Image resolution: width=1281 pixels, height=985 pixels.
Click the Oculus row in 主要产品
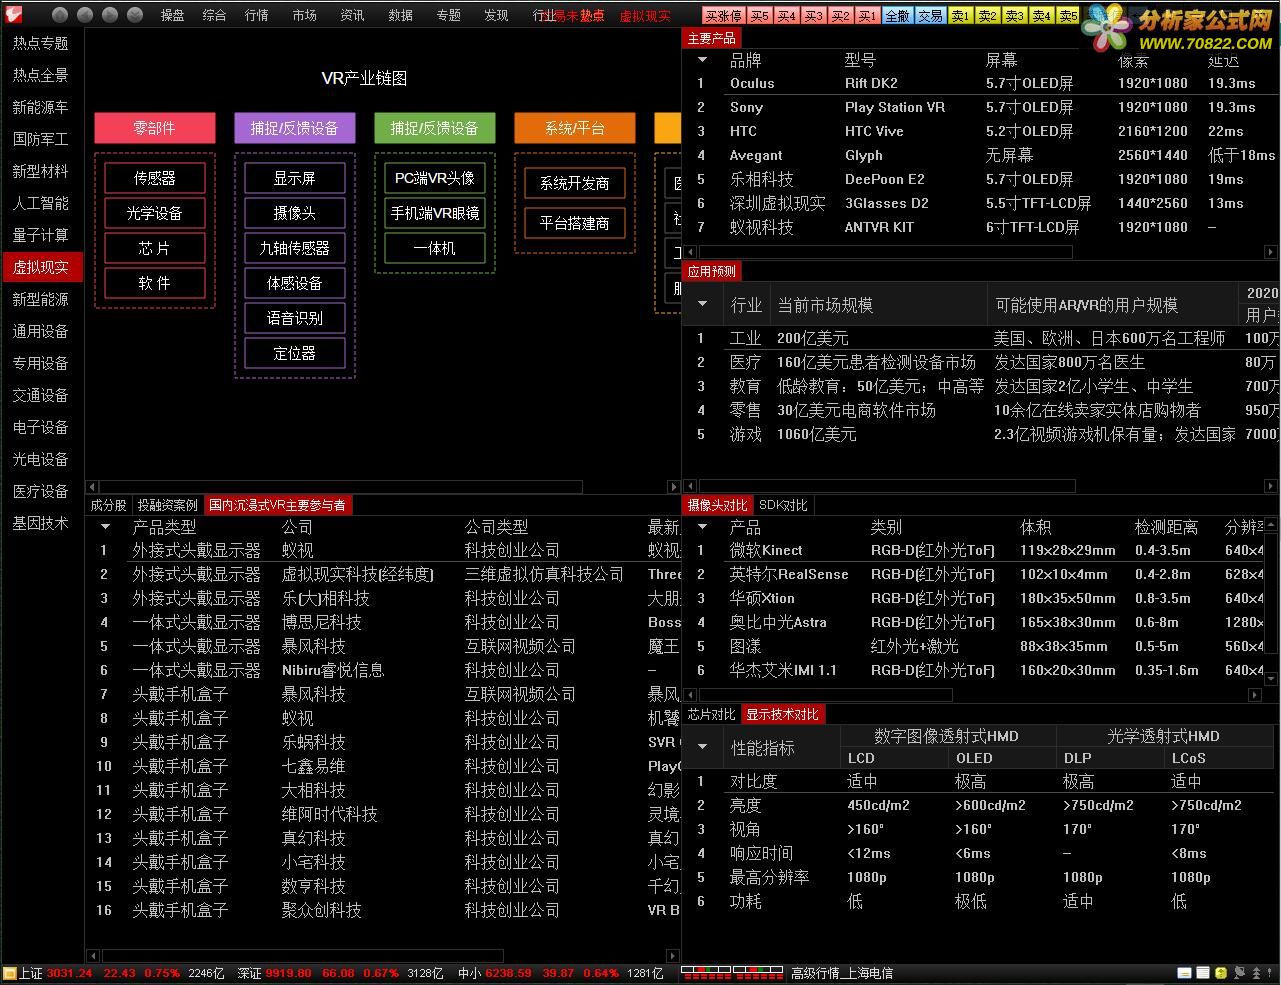click(980, 84)
